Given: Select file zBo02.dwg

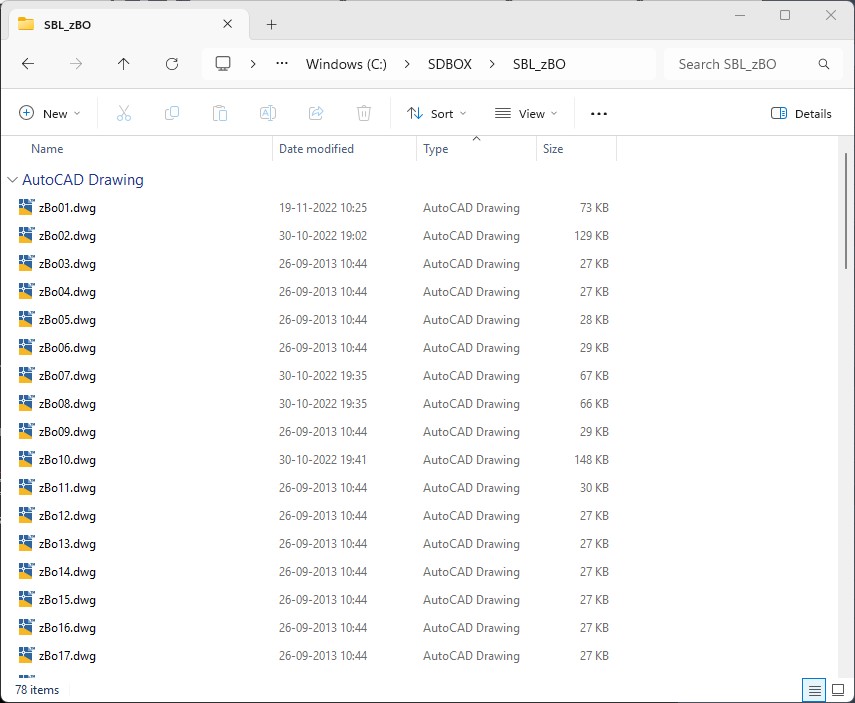Looking at the screenshot, I should 67,236.
